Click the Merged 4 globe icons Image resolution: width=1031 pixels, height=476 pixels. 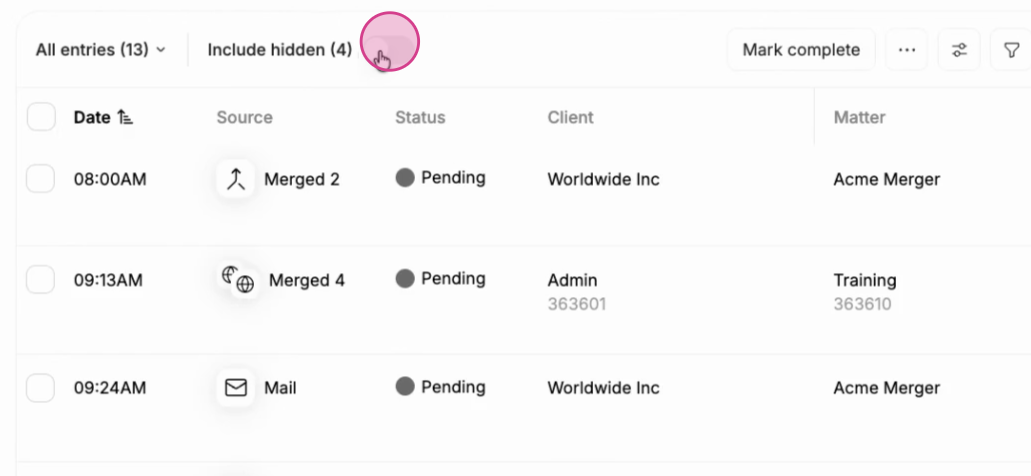[x=238, y=280]
